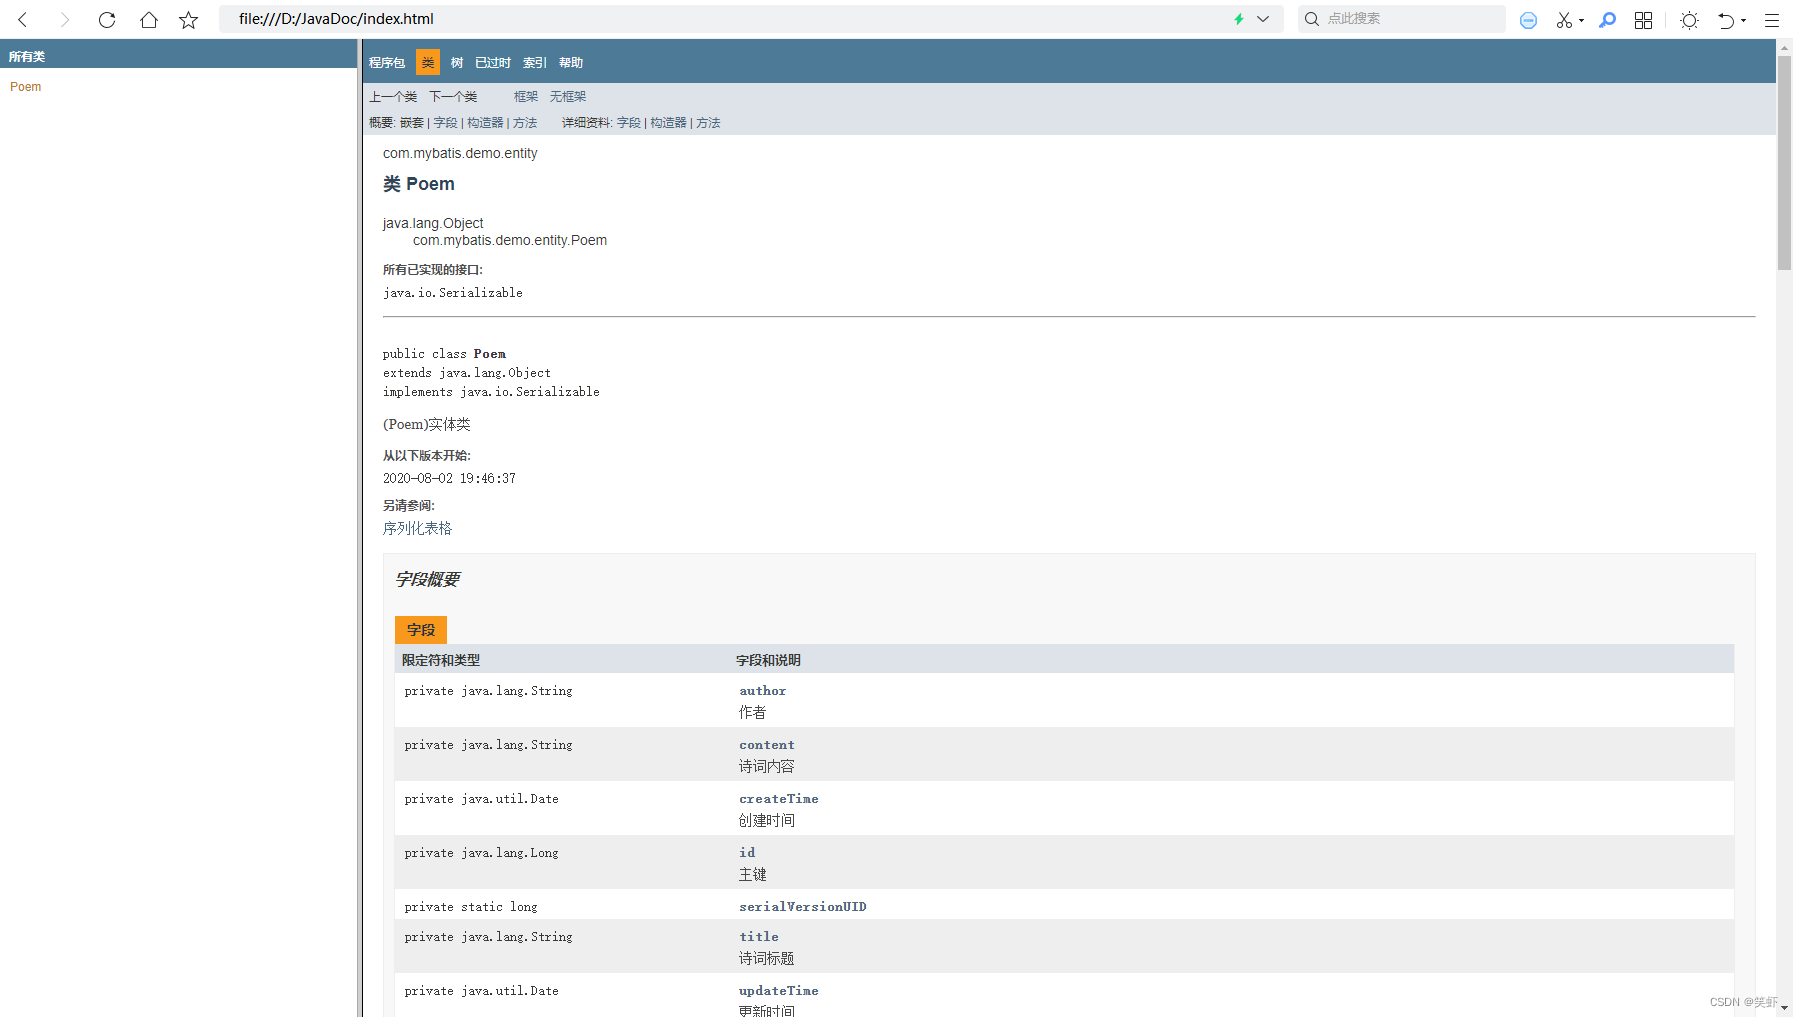Toggle the day/night mode sun icon
Image resolution: width=1793 pixels, height=1017 pixels.
[1689, 19]
